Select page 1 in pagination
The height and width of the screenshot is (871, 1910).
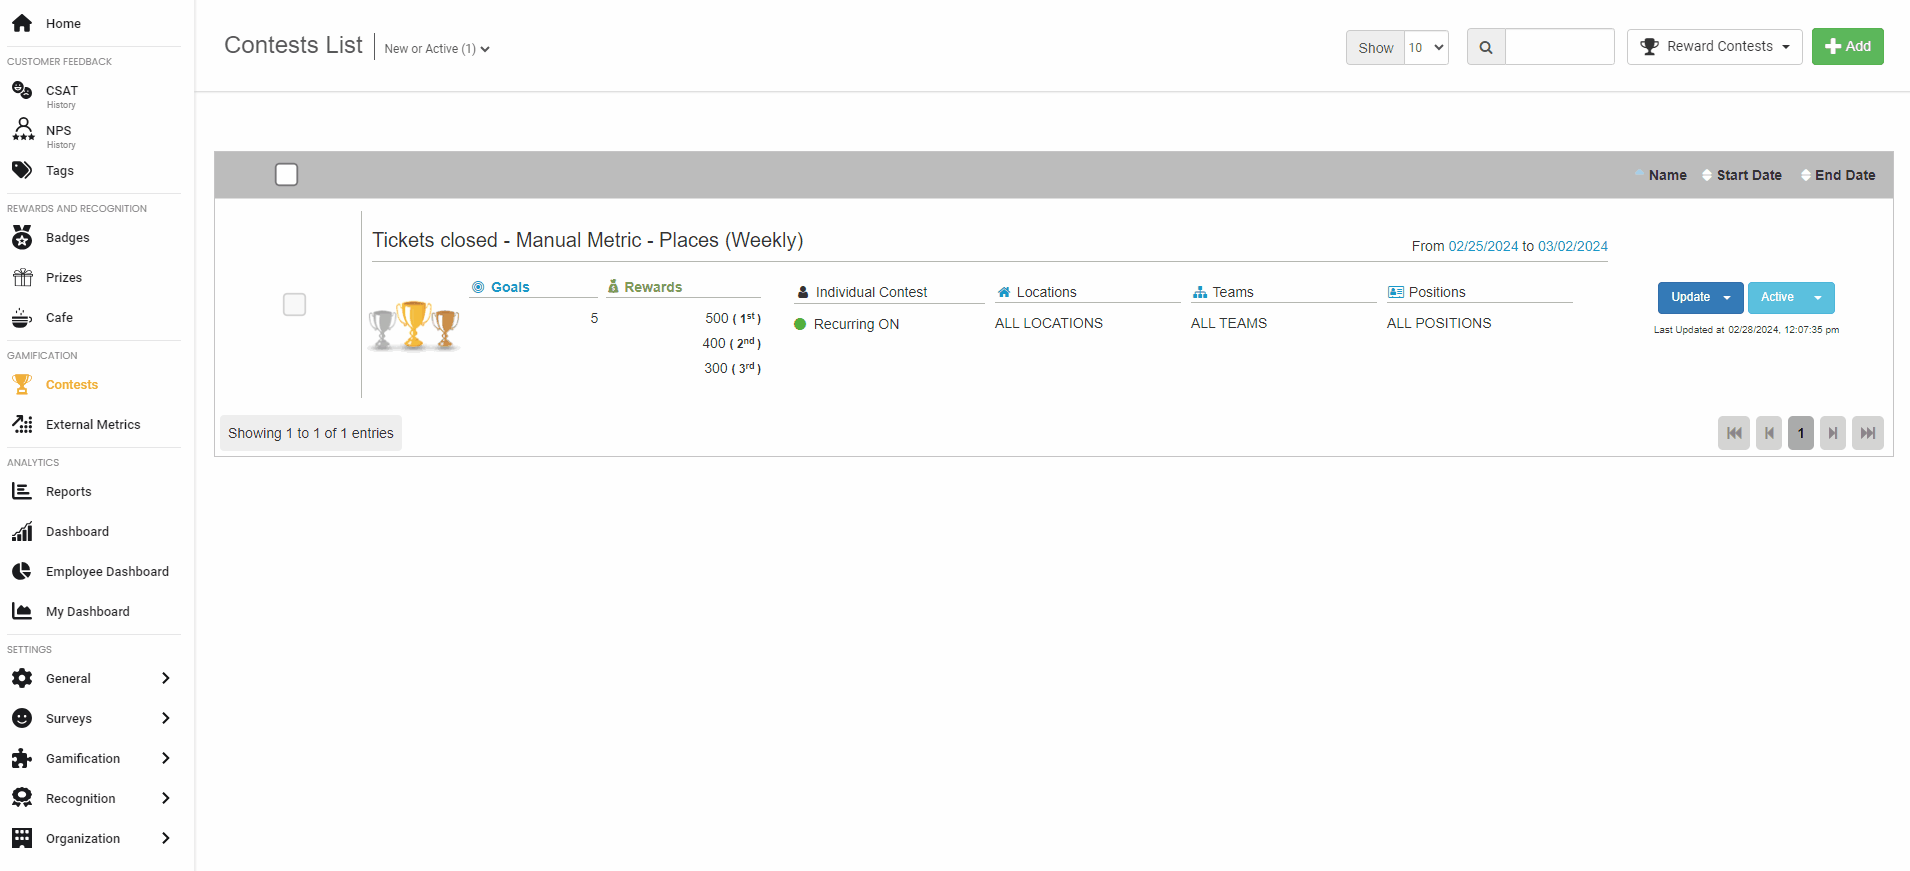point(1801,433)
